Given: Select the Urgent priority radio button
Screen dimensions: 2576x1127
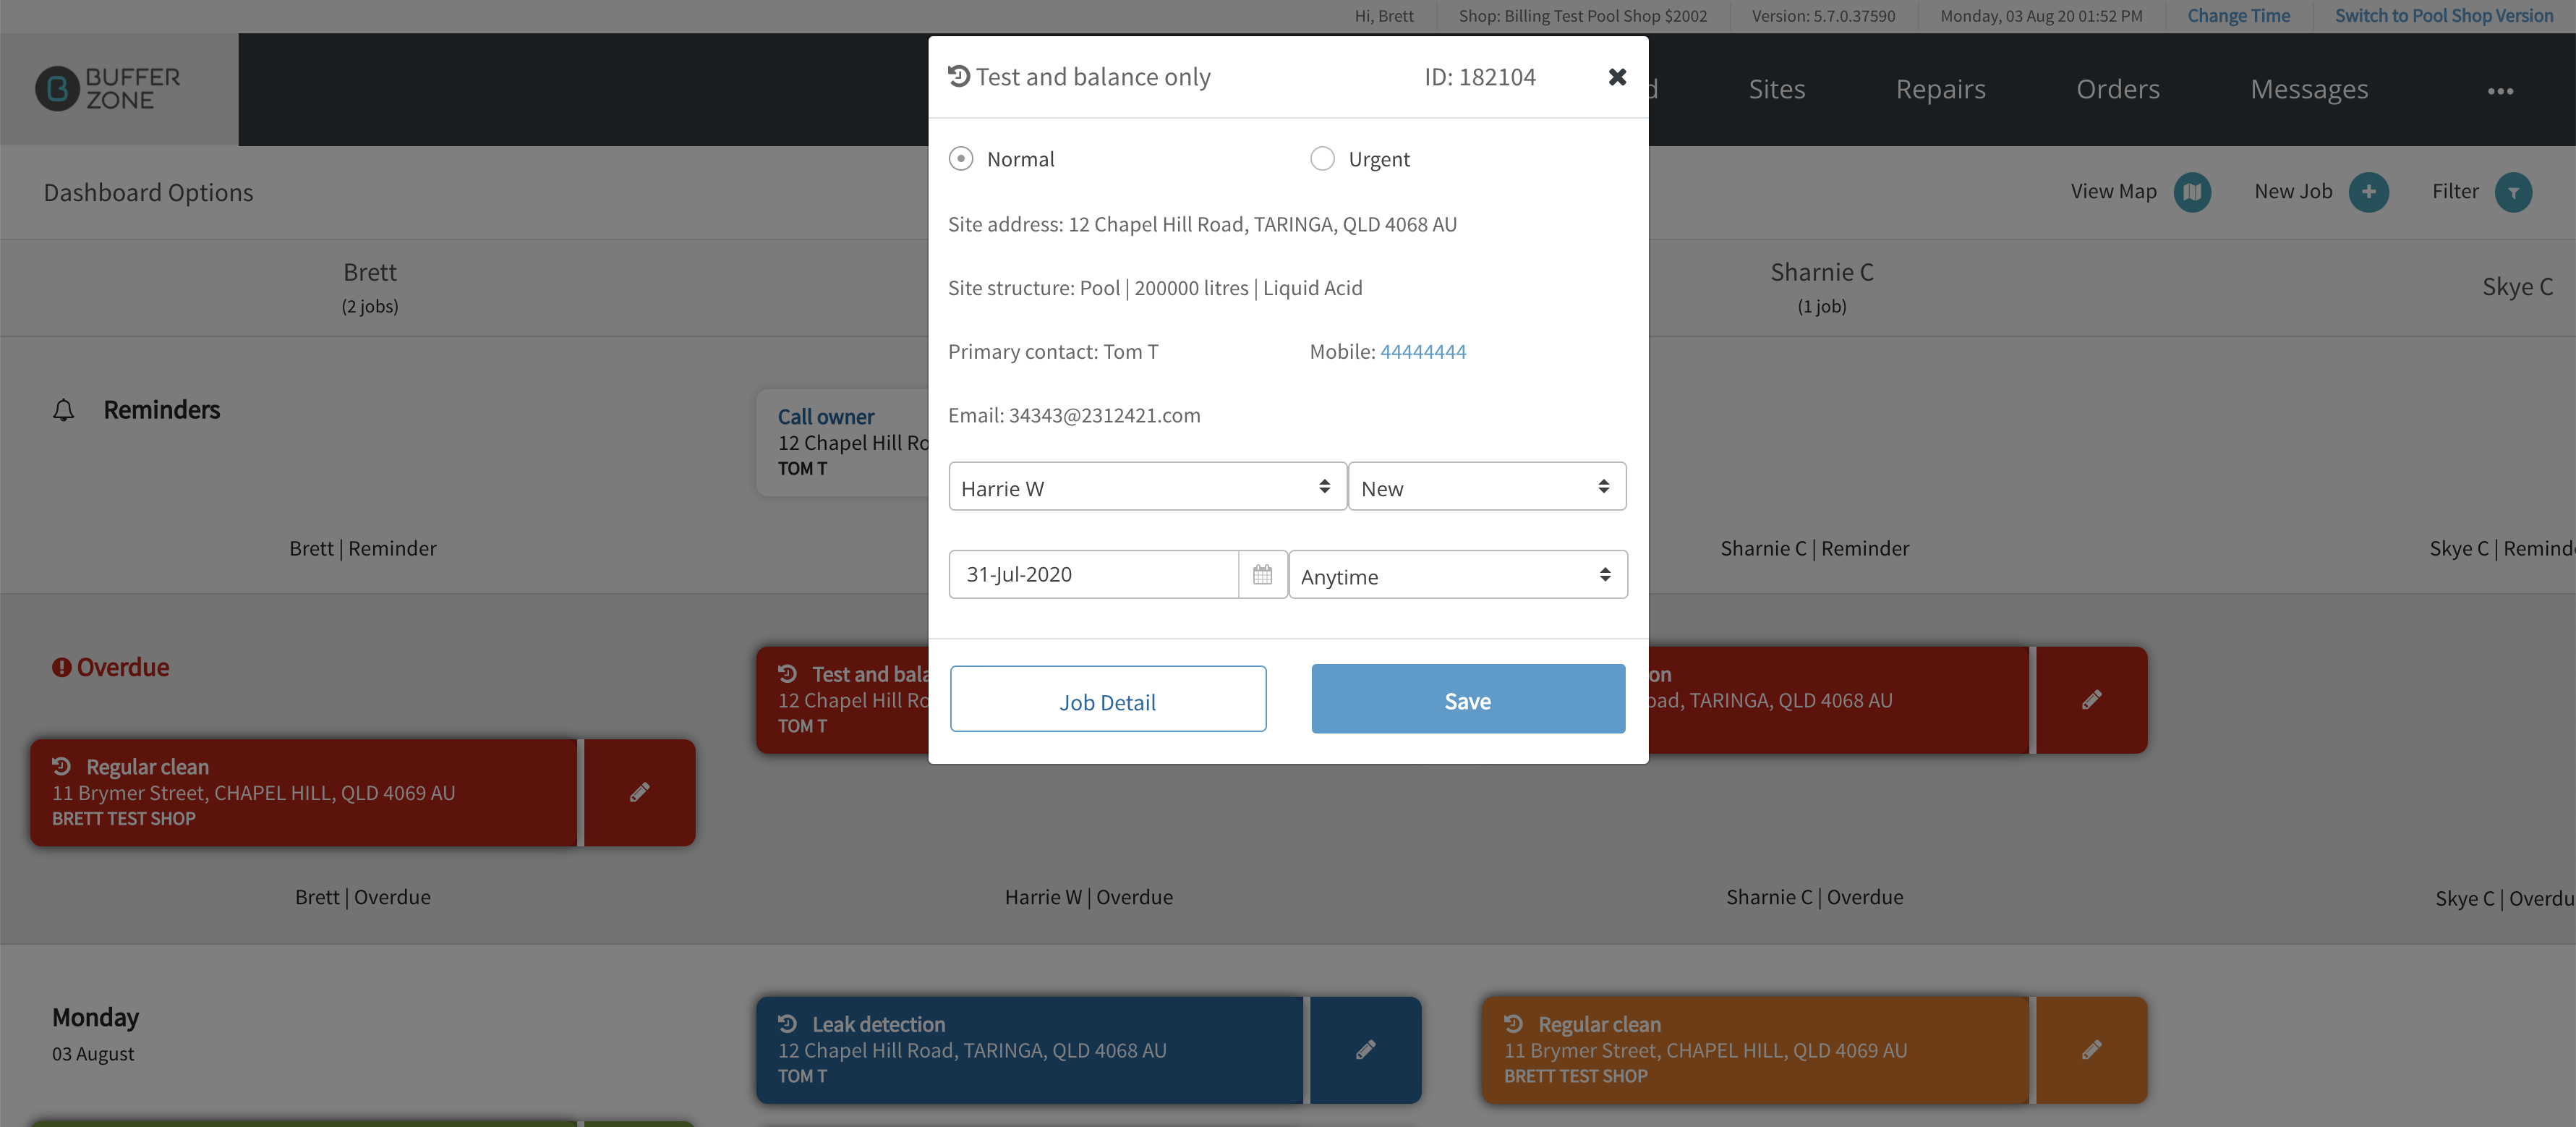Looking at the screenshot, I should point(1322,159).
